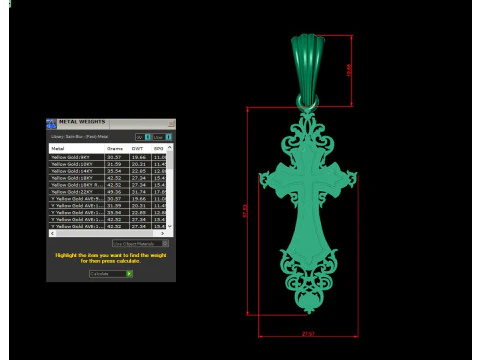Click the 27.57 width dimension label
The height and width of the screenshot is (360, 480).
pos(308,333)
